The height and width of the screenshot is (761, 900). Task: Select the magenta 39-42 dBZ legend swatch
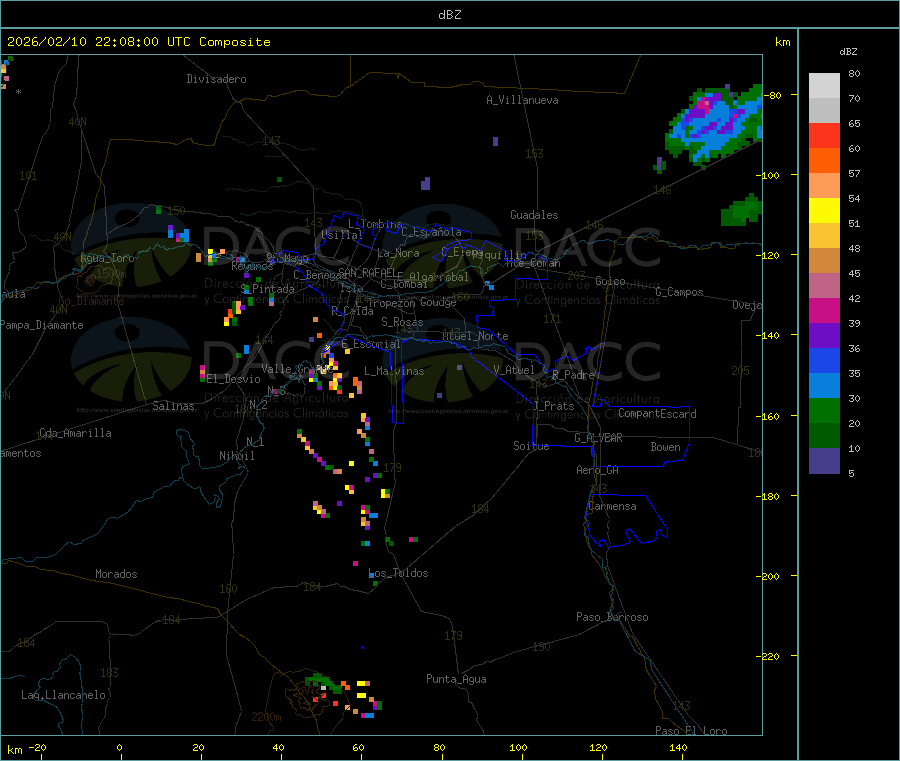click(824, 310)
